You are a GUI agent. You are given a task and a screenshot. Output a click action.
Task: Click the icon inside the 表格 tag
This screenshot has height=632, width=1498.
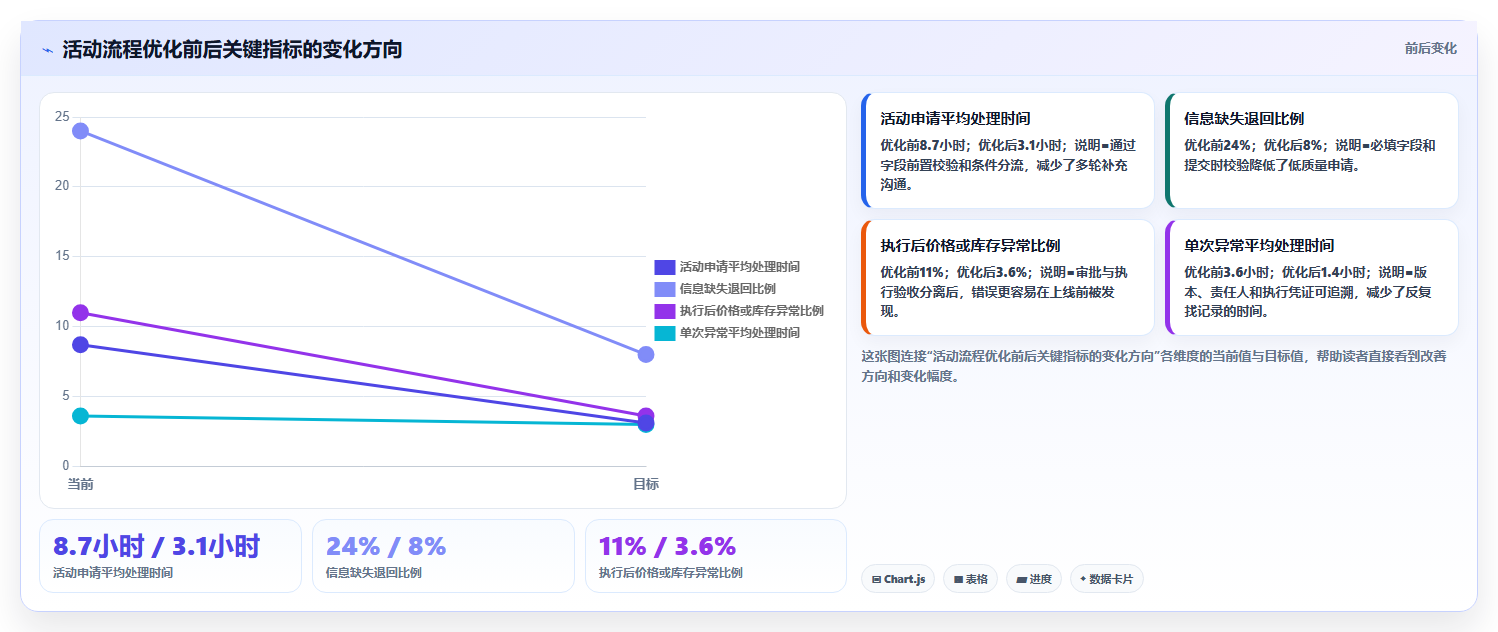tap(958, 579)
